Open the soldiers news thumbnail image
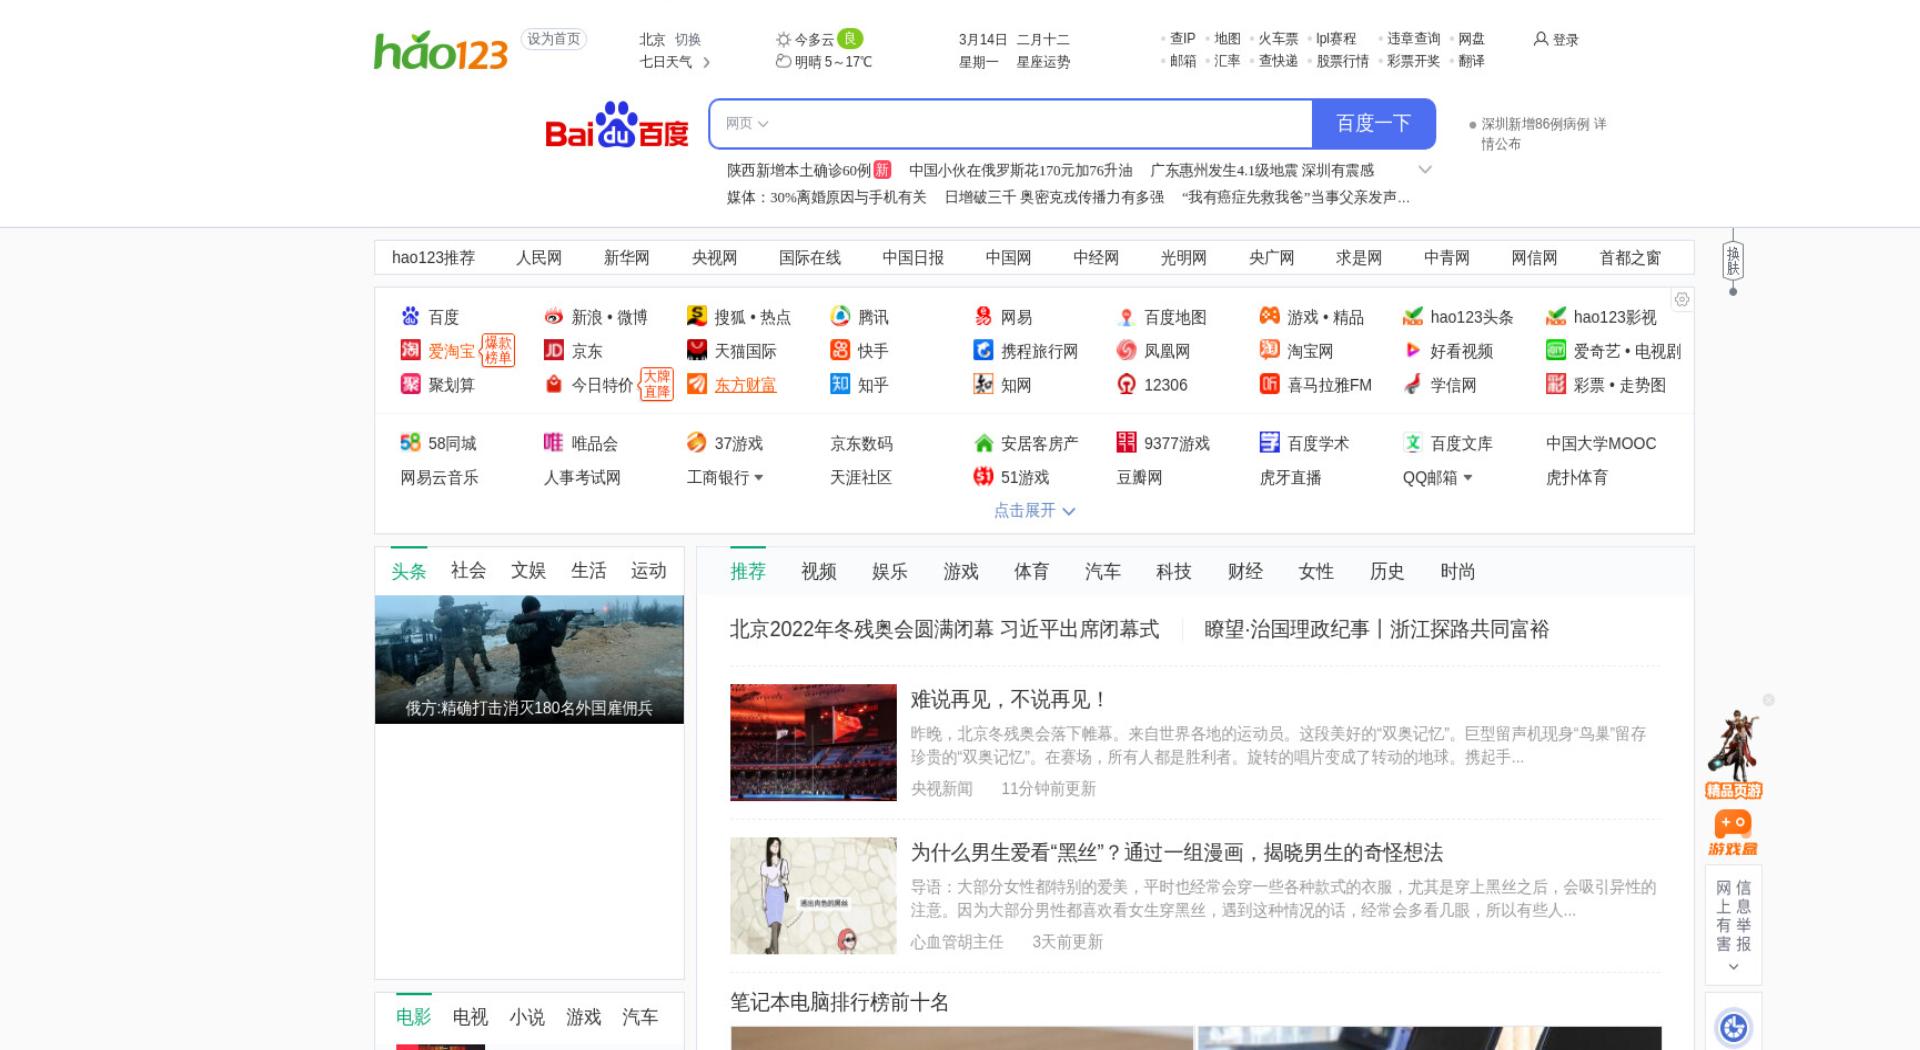Viewport: 1920px width, 1050px height. click(529, 659)
